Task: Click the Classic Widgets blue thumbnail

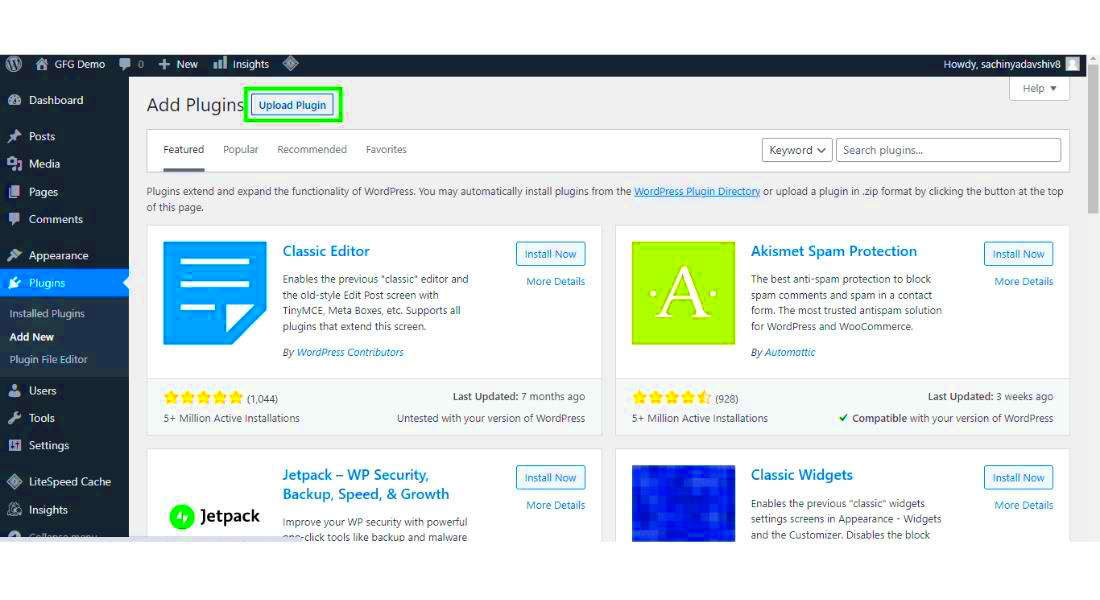Action: pos(683,503)
